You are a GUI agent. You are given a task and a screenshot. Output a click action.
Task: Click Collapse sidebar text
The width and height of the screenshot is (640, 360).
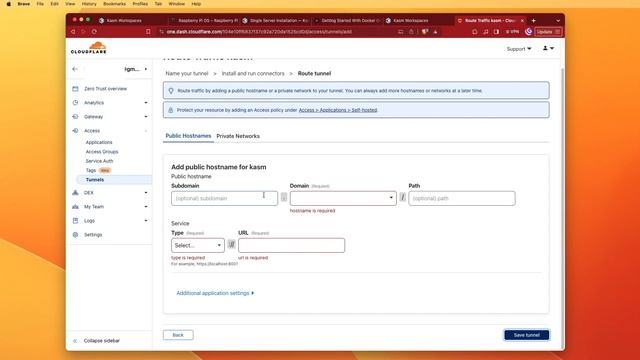[102, 340]
